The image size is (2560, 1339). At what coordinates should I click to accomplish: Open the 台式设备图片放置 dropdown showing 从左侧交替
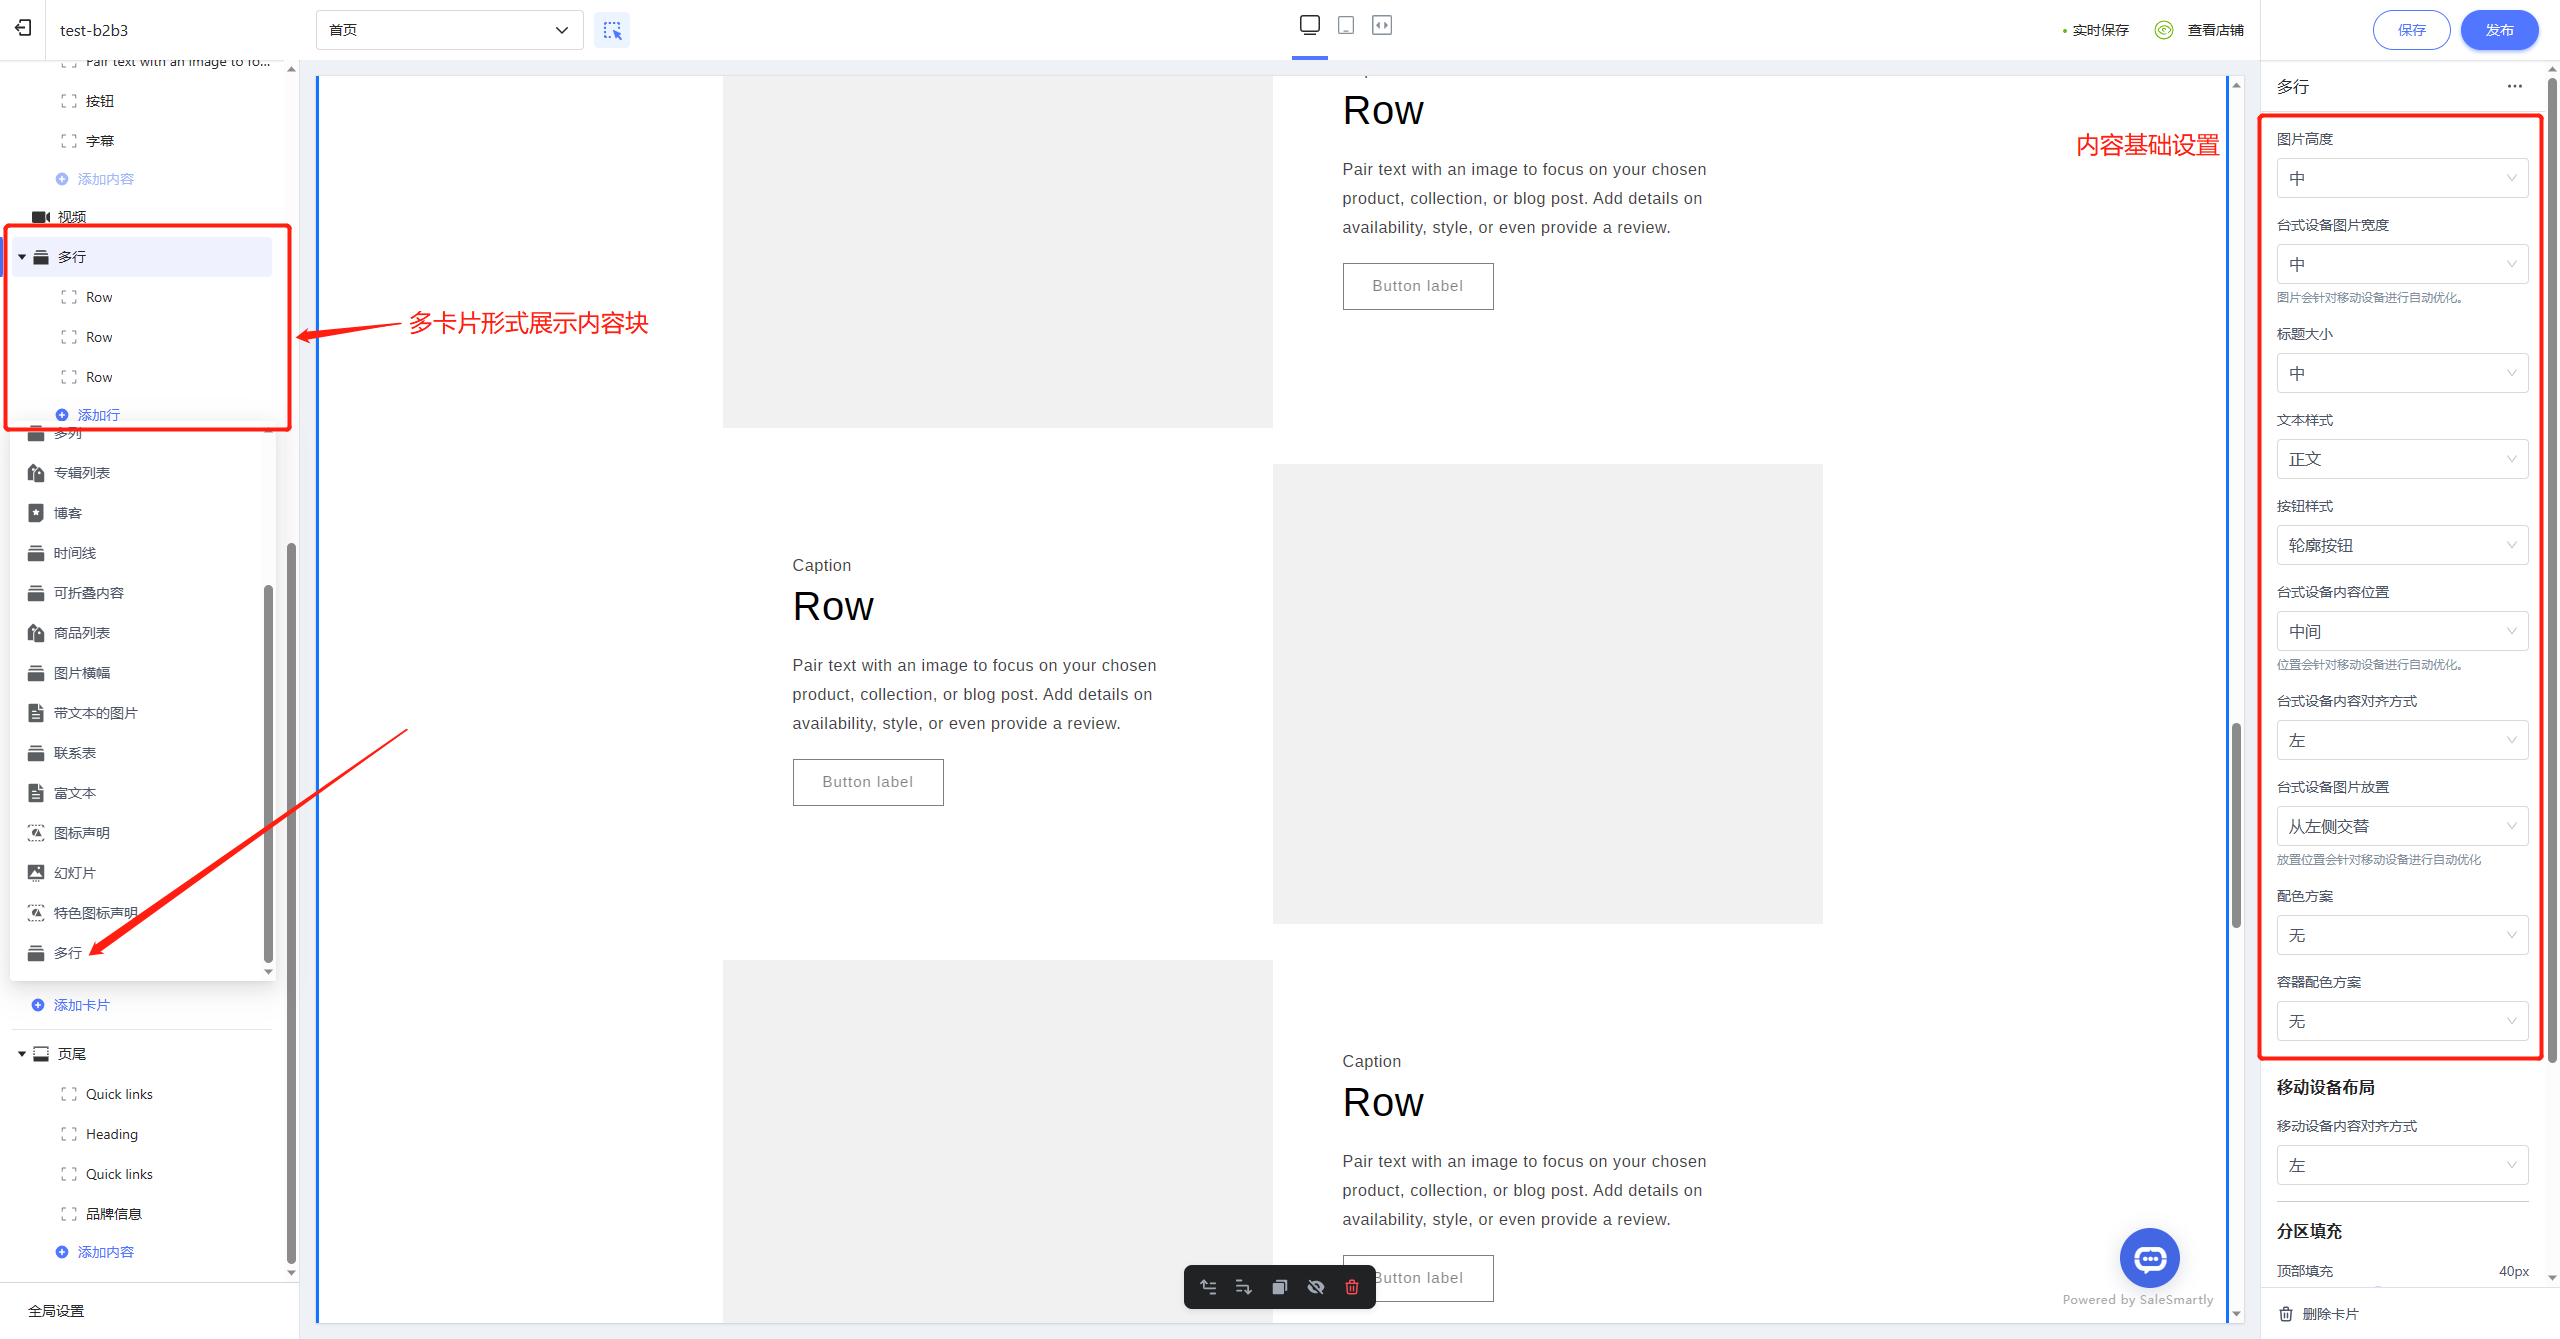[x=2403, y=826]
